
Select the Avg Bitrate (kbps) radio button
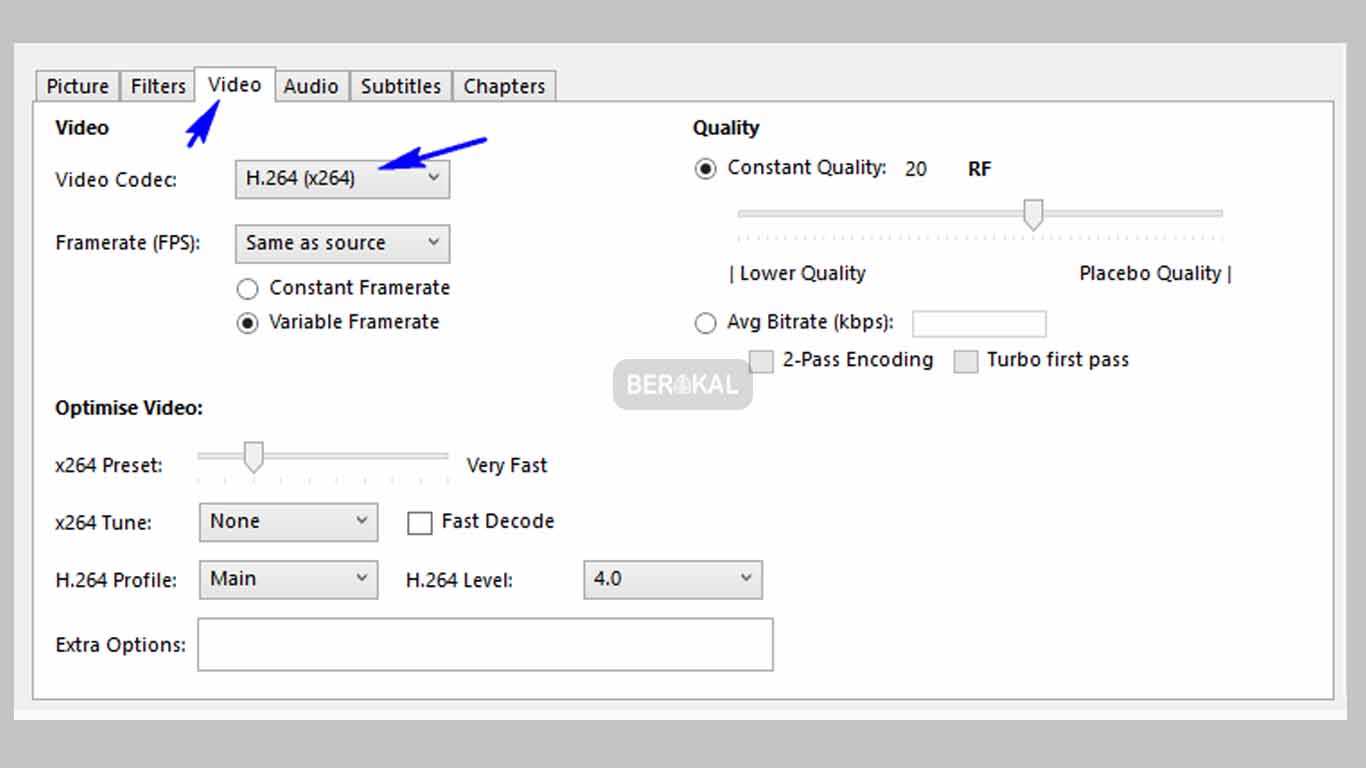click(706, 322)
